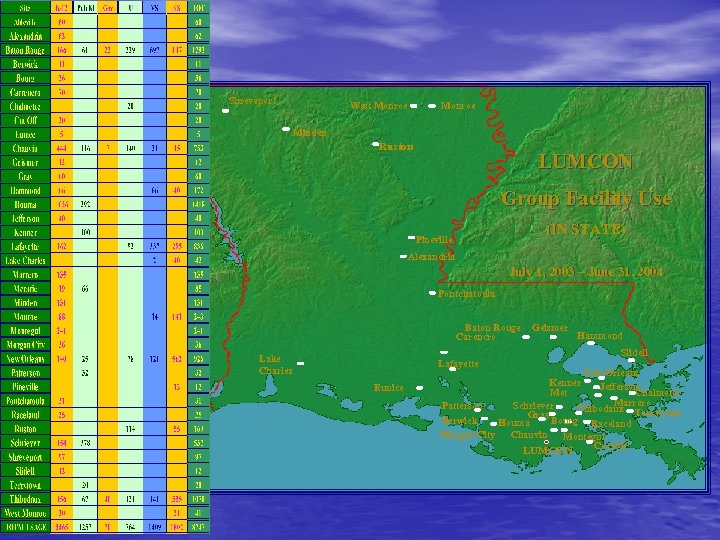Screen dimensions: 720x540
Task: Click the Lafayette label on the map
Action: pos(458,364)
